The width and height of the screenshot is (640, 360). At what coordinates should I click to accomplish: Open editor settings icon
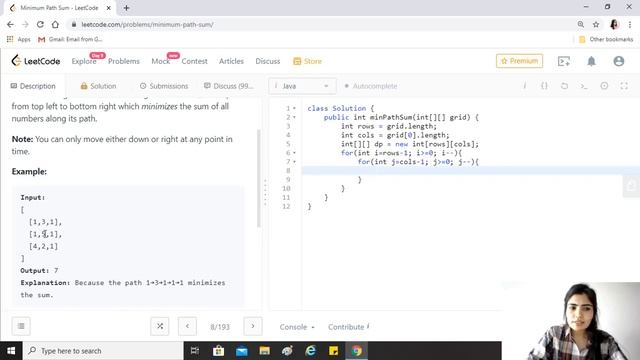(604, 86)
